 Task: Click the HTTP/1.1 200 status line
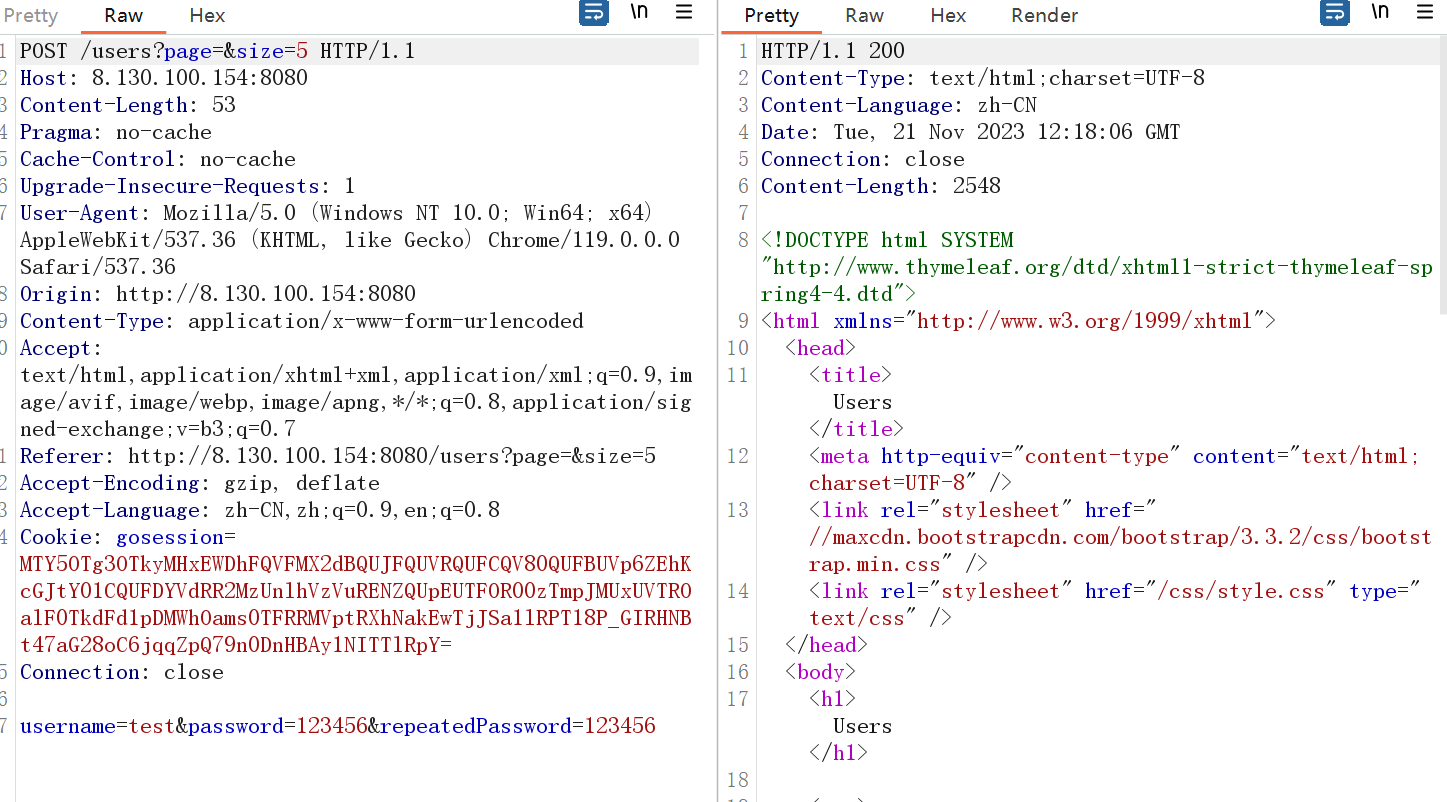click(x=833, y=51)
